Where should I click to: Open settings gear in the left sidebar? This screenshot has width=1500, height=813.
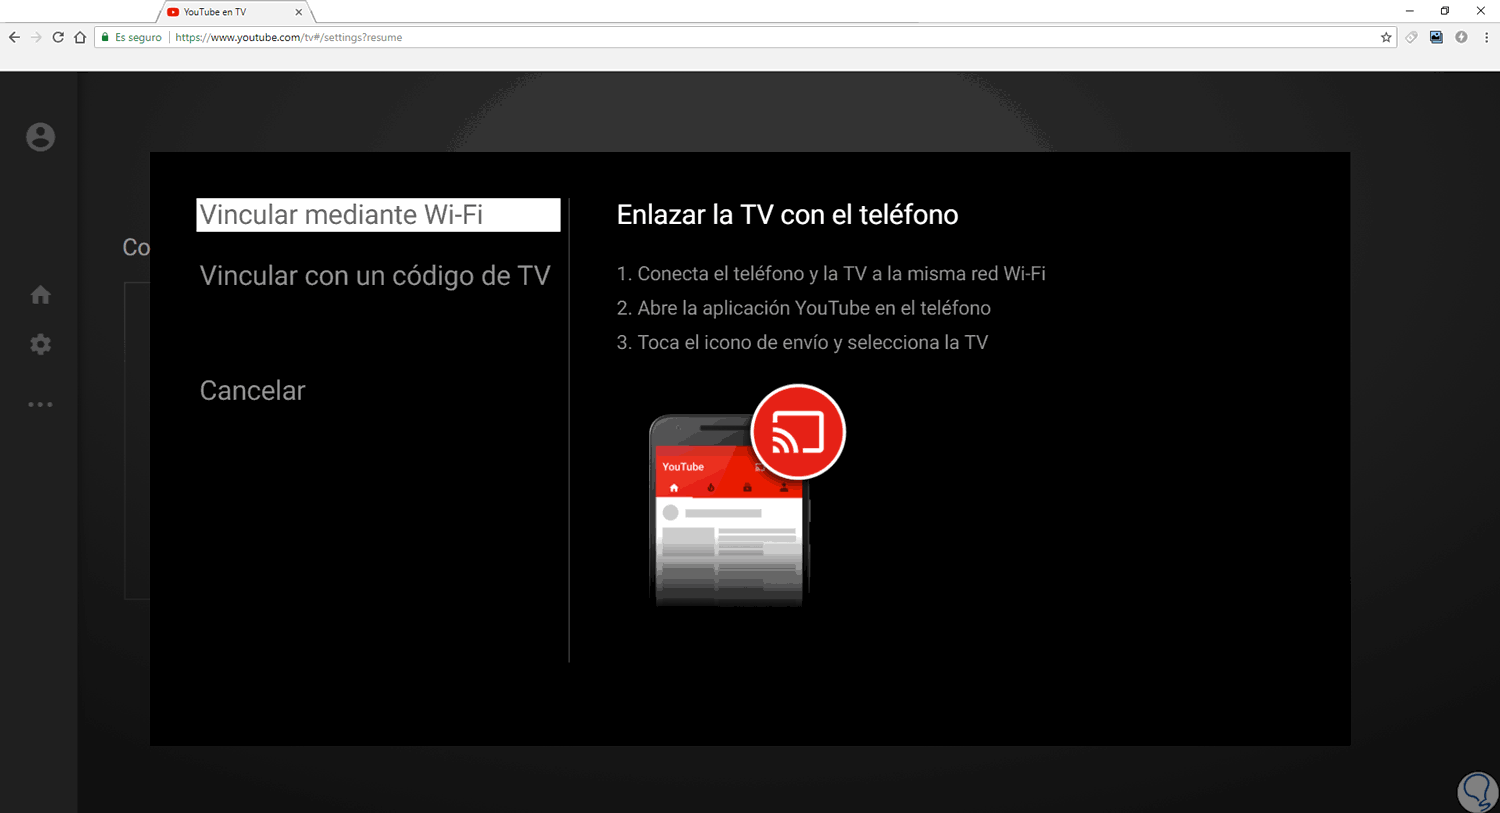[x=40, y=344]
